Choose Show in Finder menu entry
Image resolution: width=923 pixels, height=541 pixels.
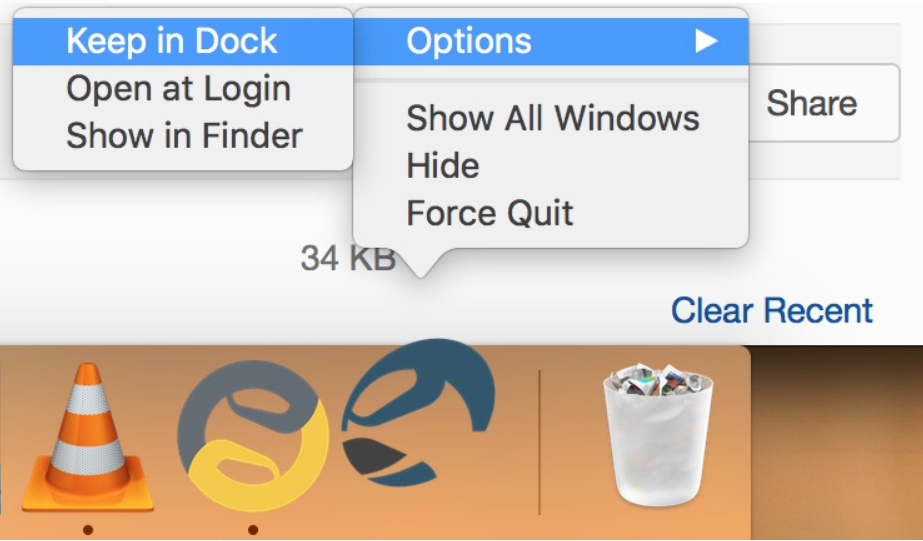[x=183, y=136]
